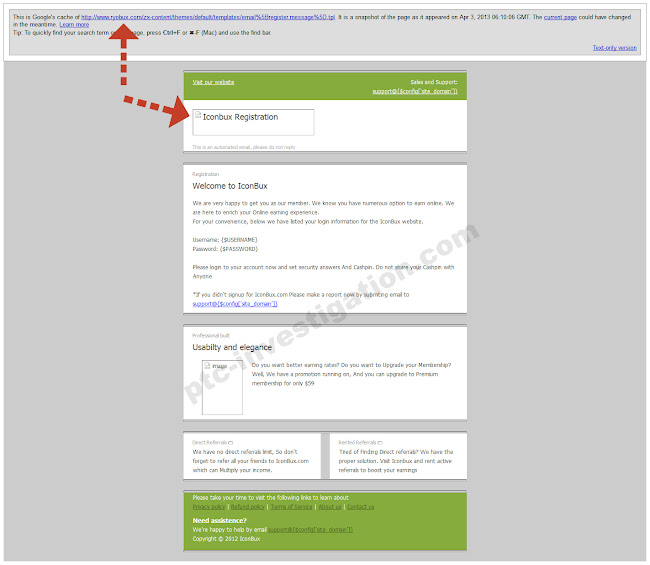Click the 'Copyright © 2012 IconBux' text

click(226, 539)
